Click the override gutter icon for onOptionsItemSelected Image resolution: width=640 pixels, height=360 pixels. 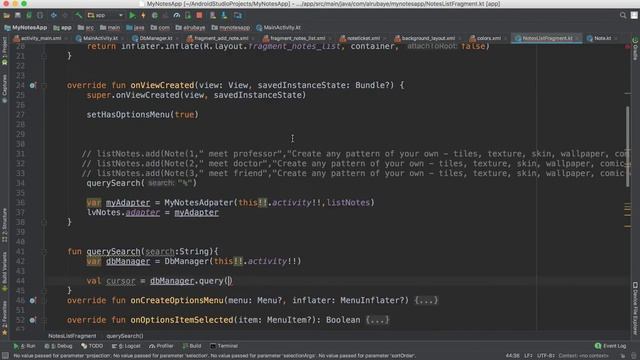point(32,320)
